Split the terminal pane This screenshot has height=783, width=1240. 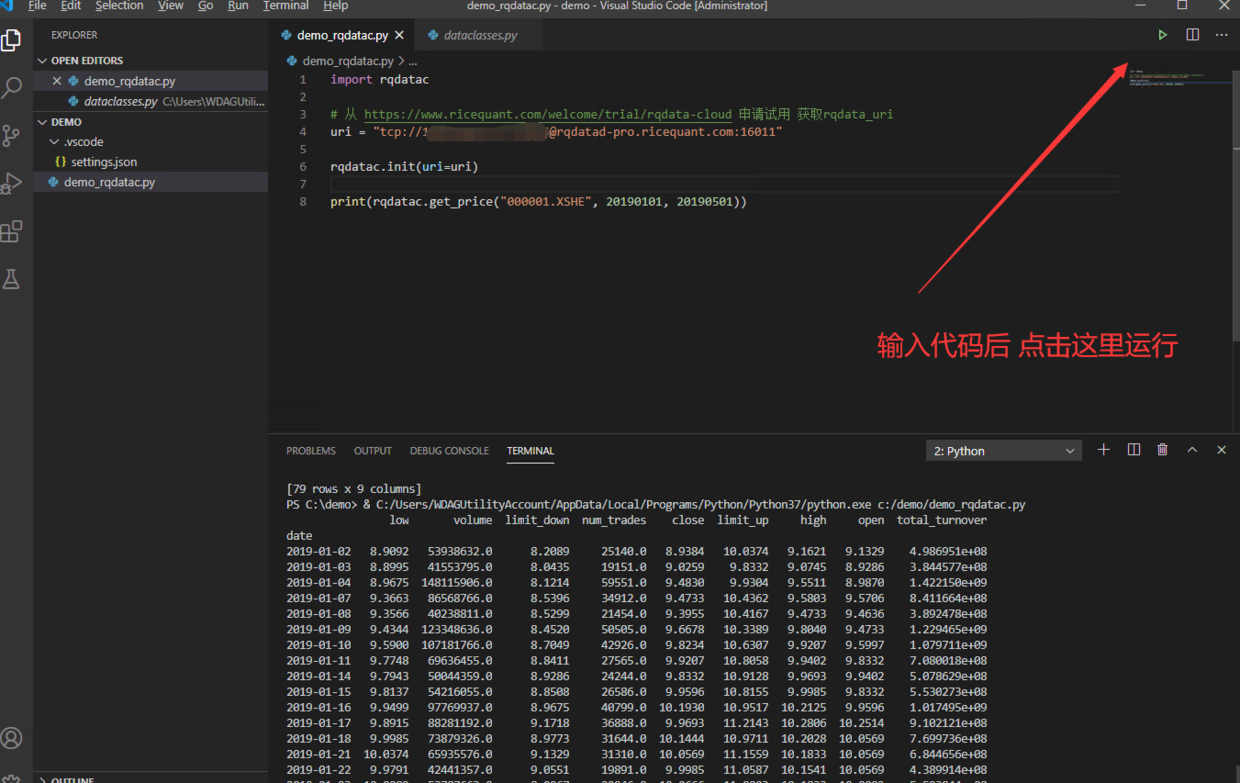point(1133,450)
